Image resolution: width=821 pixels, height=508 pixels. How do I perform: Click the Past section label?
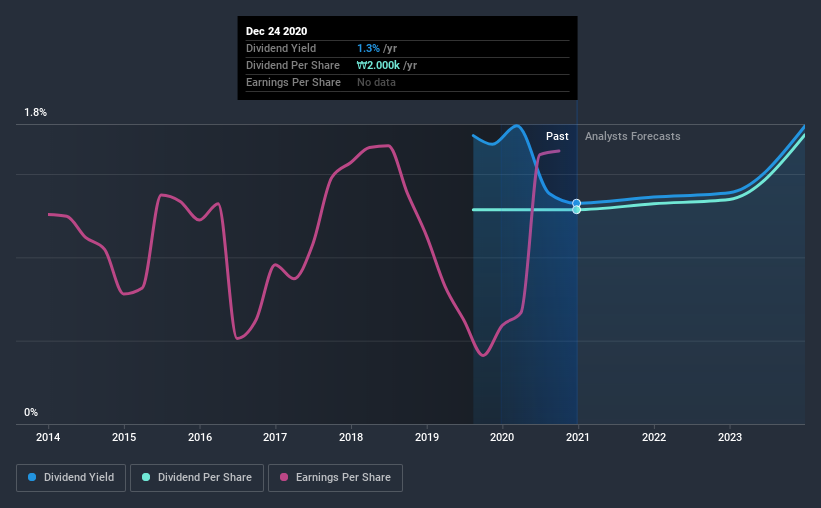coord(557,136)
